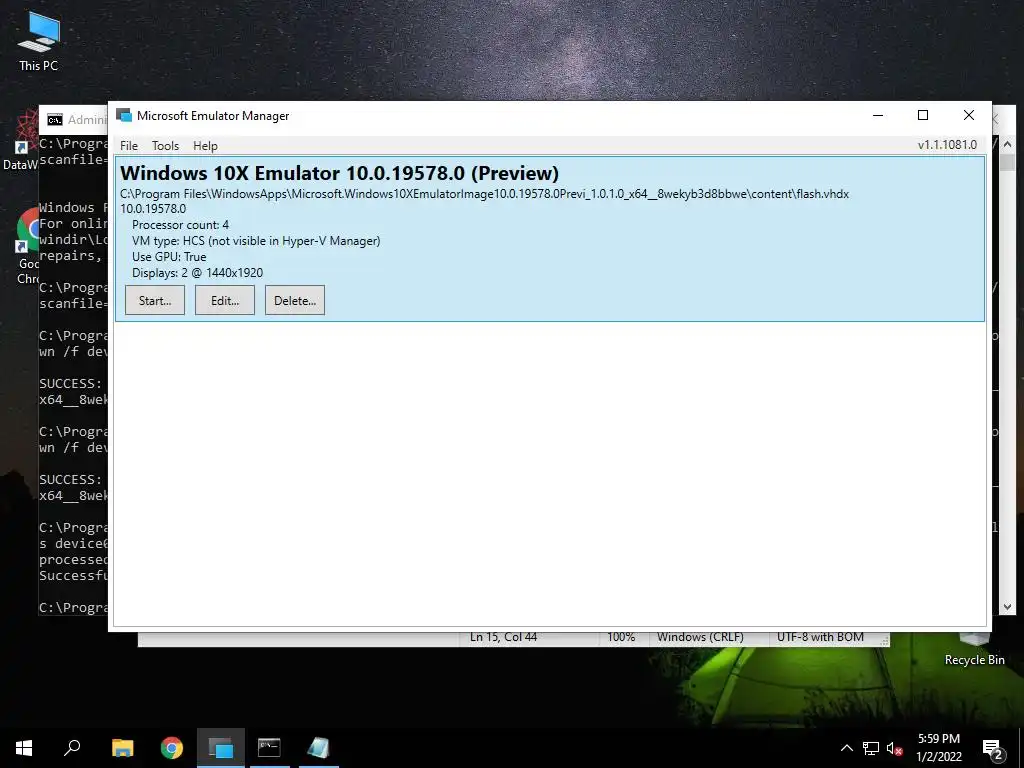Open taskbar Search
The height and width of the screenshot is (768, 1024).
[72, 748]
